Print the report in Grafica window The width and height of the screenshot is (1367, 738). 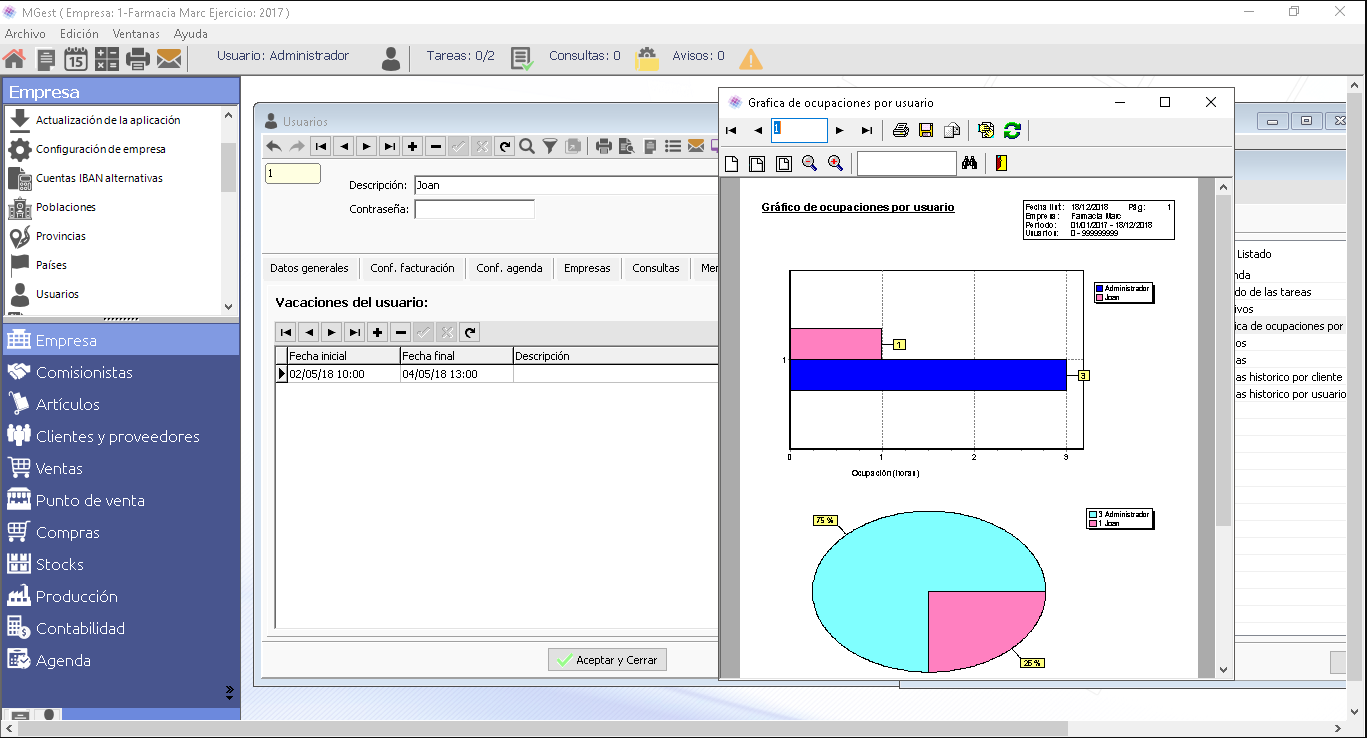click(x=901, y=130)
